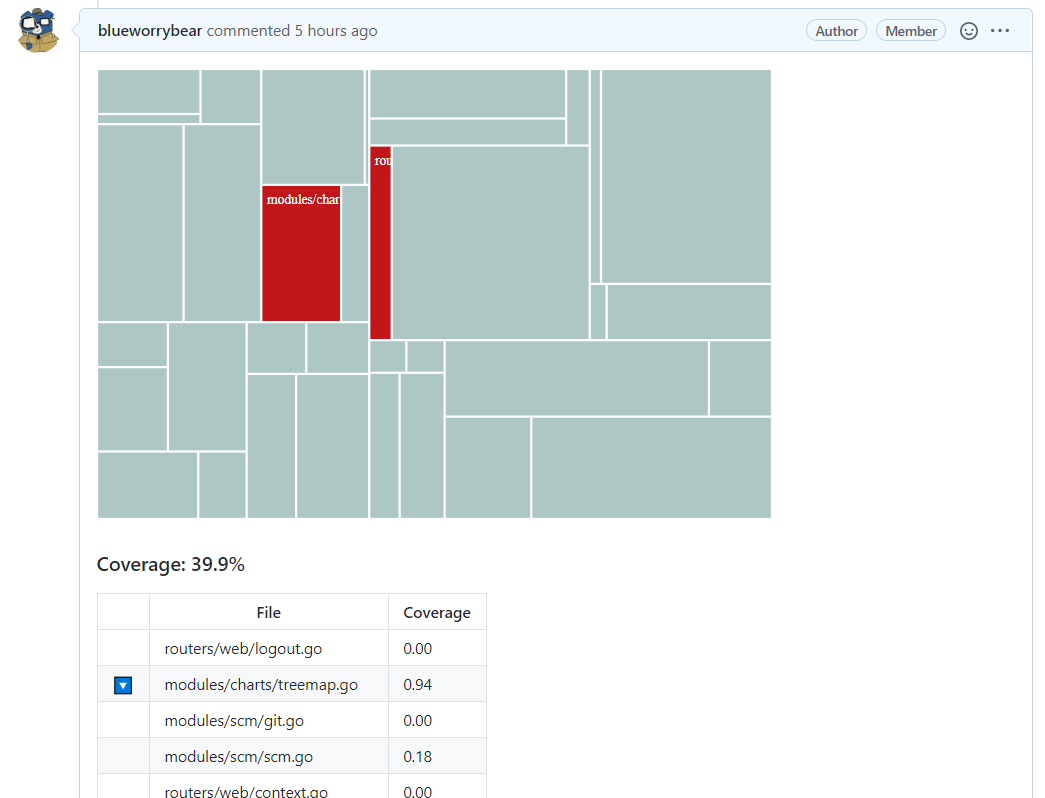Image resolution: width=1045 pixels, height=798 pixels.
Task: Click the blue down-arrow marker beside treemap.go
Action: pyautogui.click(x=123, y=685)
